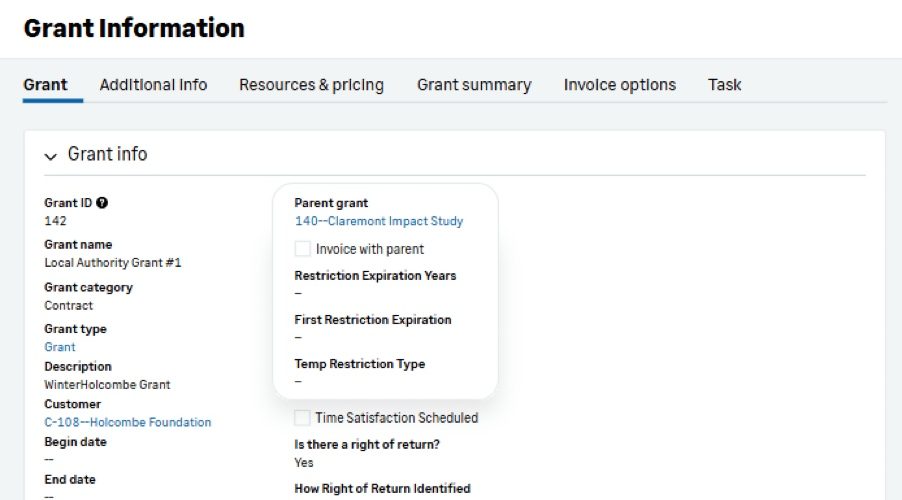The height and width of the screenshot is (500, 902).
Task: Click the Grant Information page title
Action: (x=134, y=28)
